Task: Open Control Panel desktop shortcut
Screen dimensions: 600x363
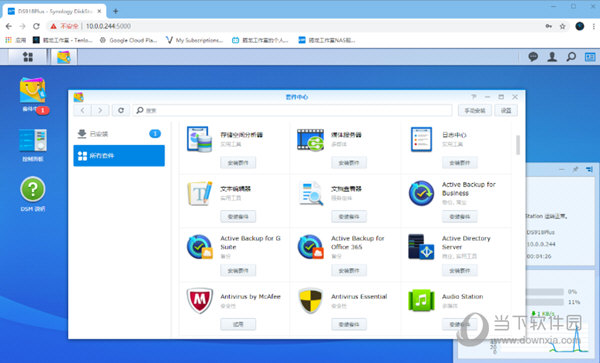Action: [x=33, y=140]
